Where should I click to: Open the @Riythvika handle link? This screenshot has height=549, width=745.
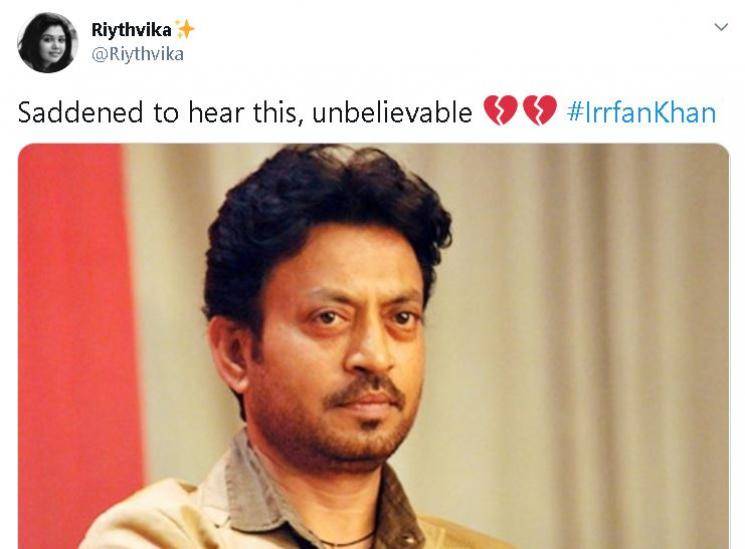pos(137,54)
